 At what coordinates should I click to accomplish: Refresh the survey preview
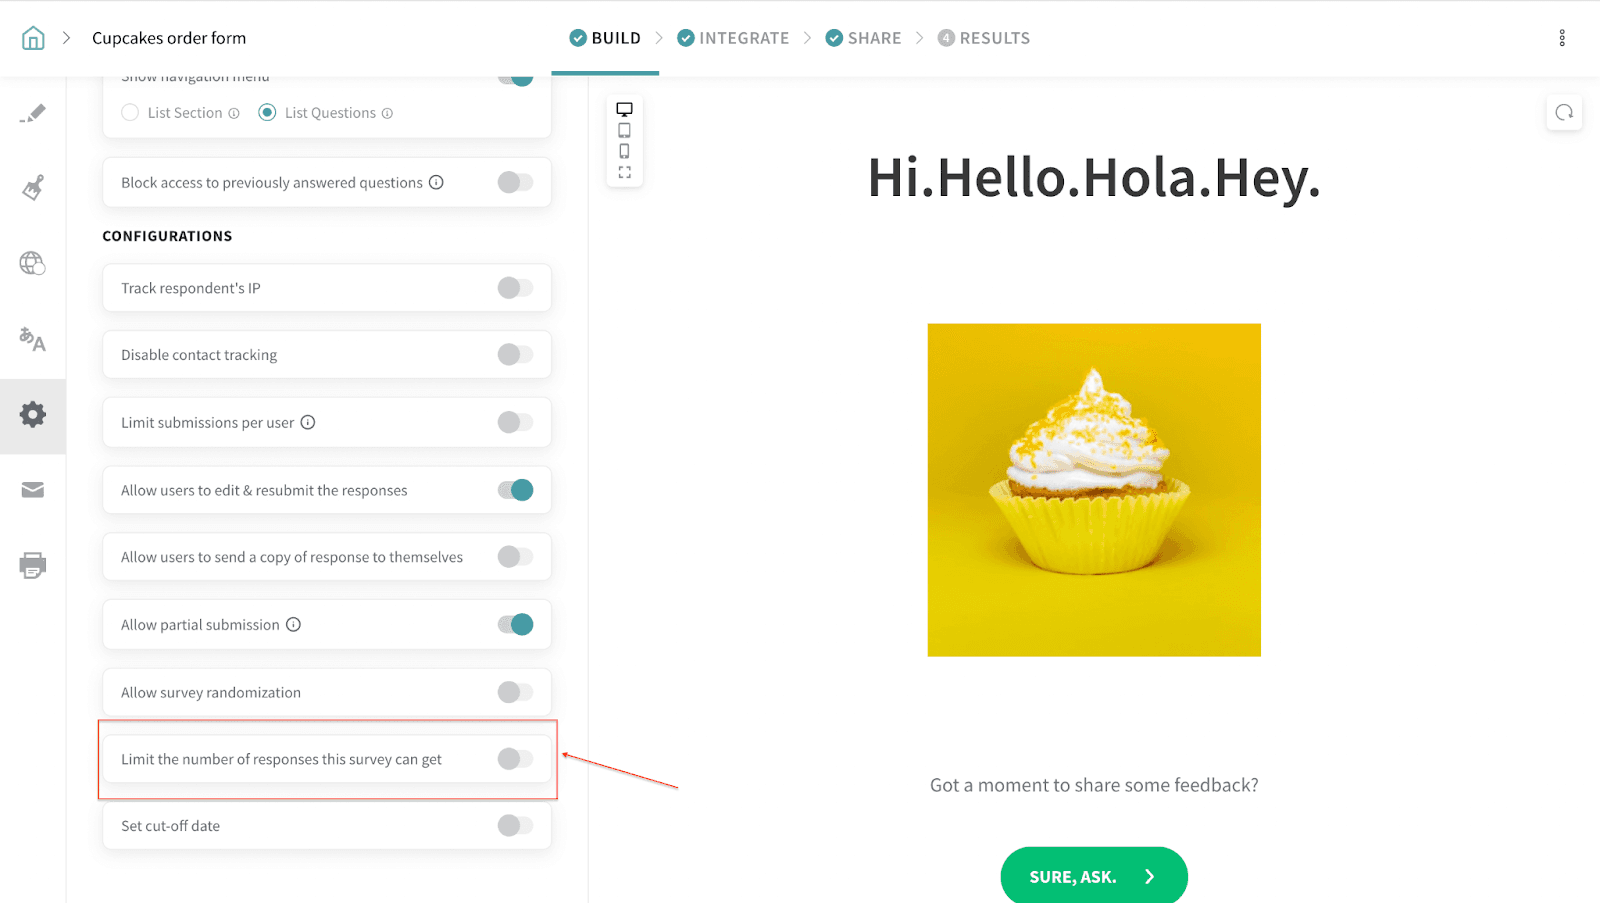pos(1564,113)
